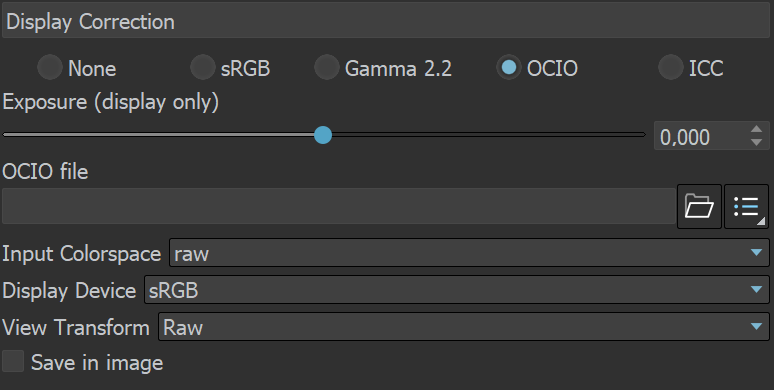The width and height of the screenshot is (774, 390).
Task: Open the OCIO file folder browser
Action: click(699, 206)
